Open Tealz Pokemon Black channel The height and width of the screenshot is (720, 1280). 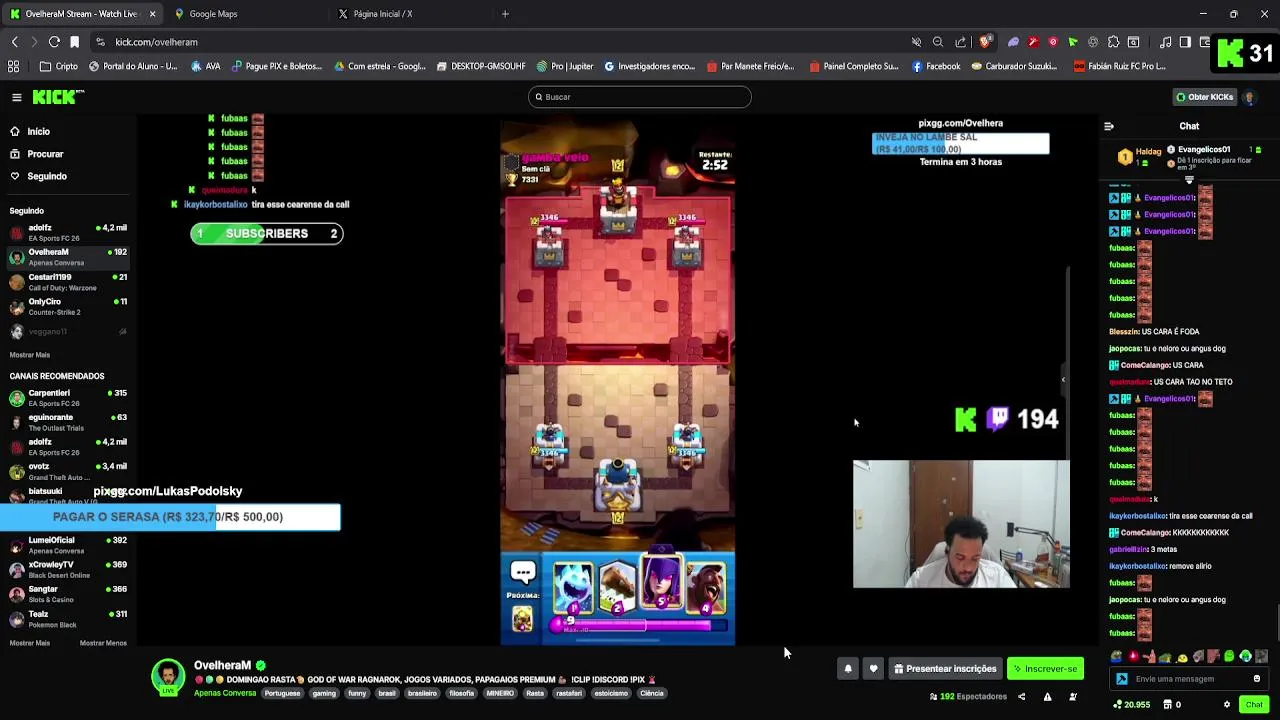click(68, 619)
